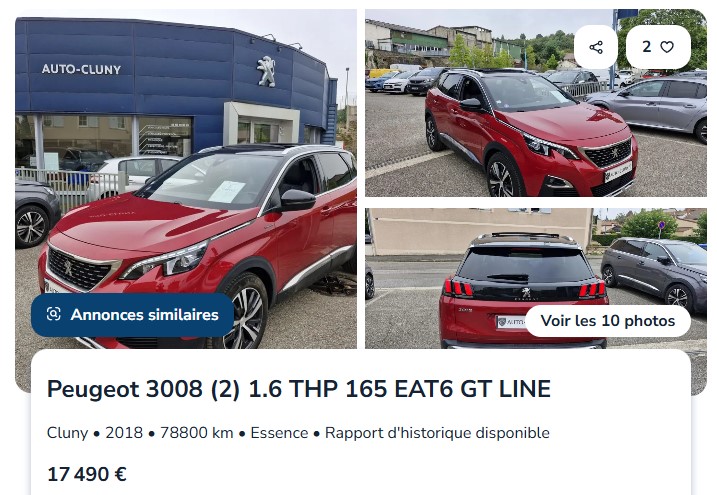Viewport: 717px width, 495px height.
Task: Click the Peugeot 3008 GT LINE listing title
Action: 299,389
